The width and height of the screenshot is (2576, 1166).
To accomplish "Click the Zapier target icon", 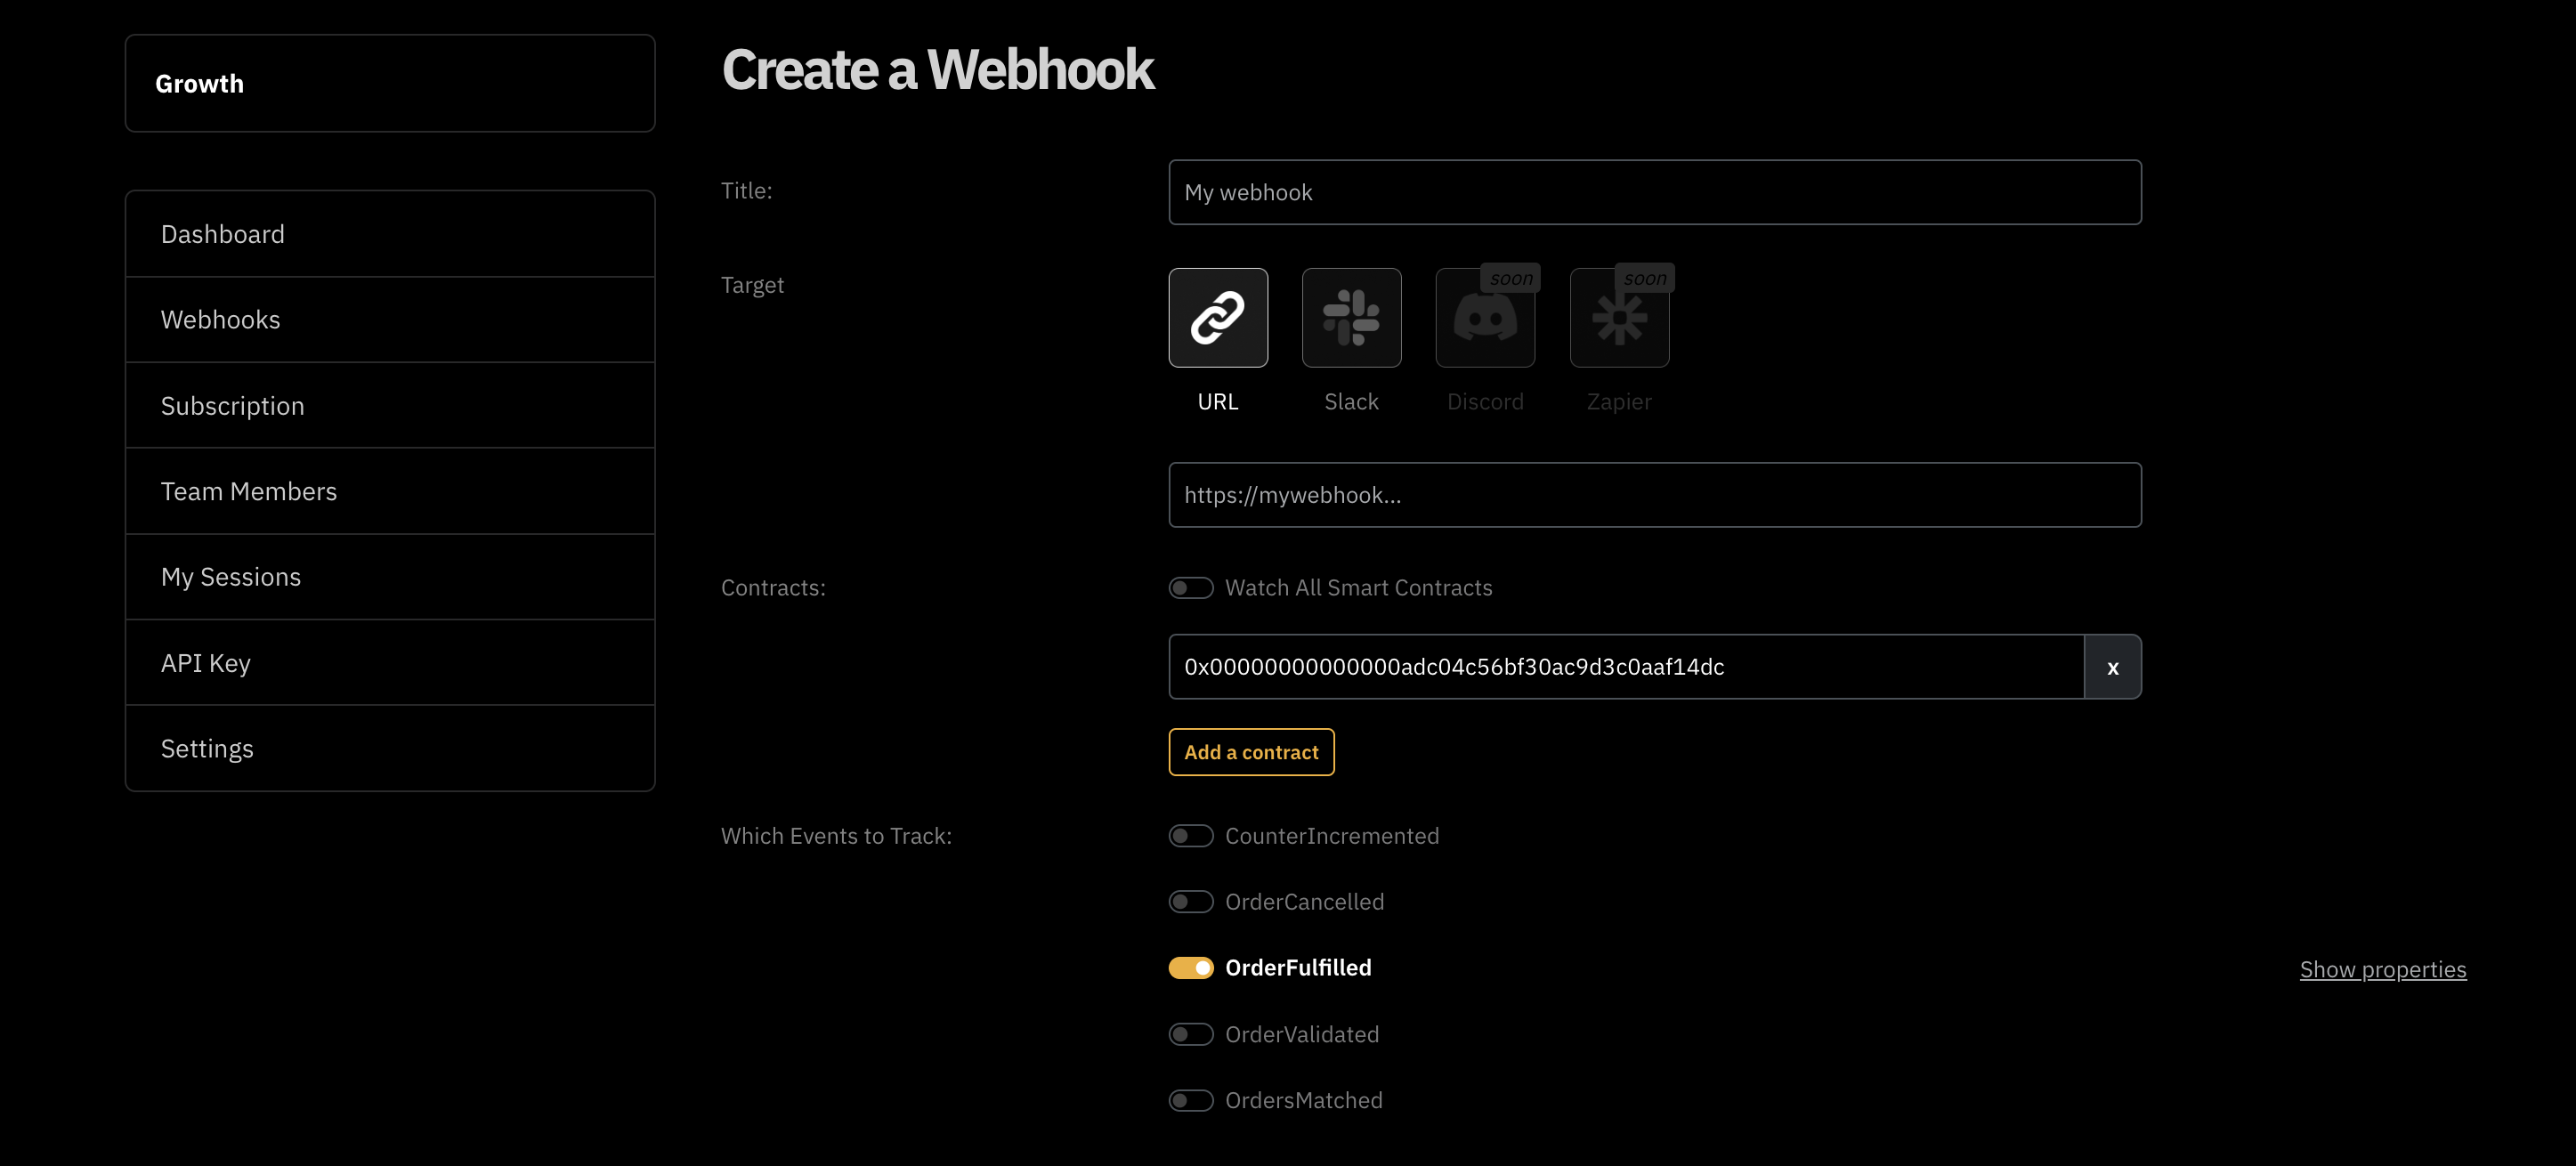I will pyautogui.click(x=1619, y=318).
